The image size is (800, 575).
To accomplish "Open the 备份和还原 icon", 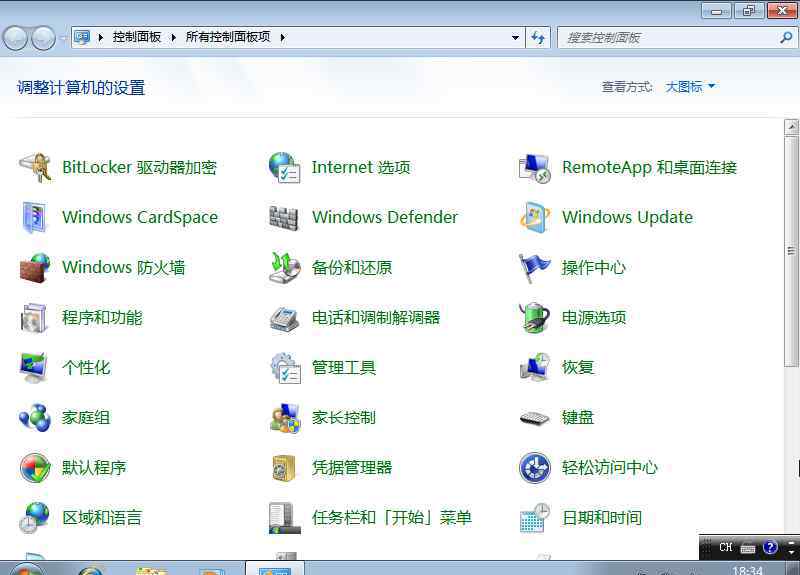I will coord(284,267).
